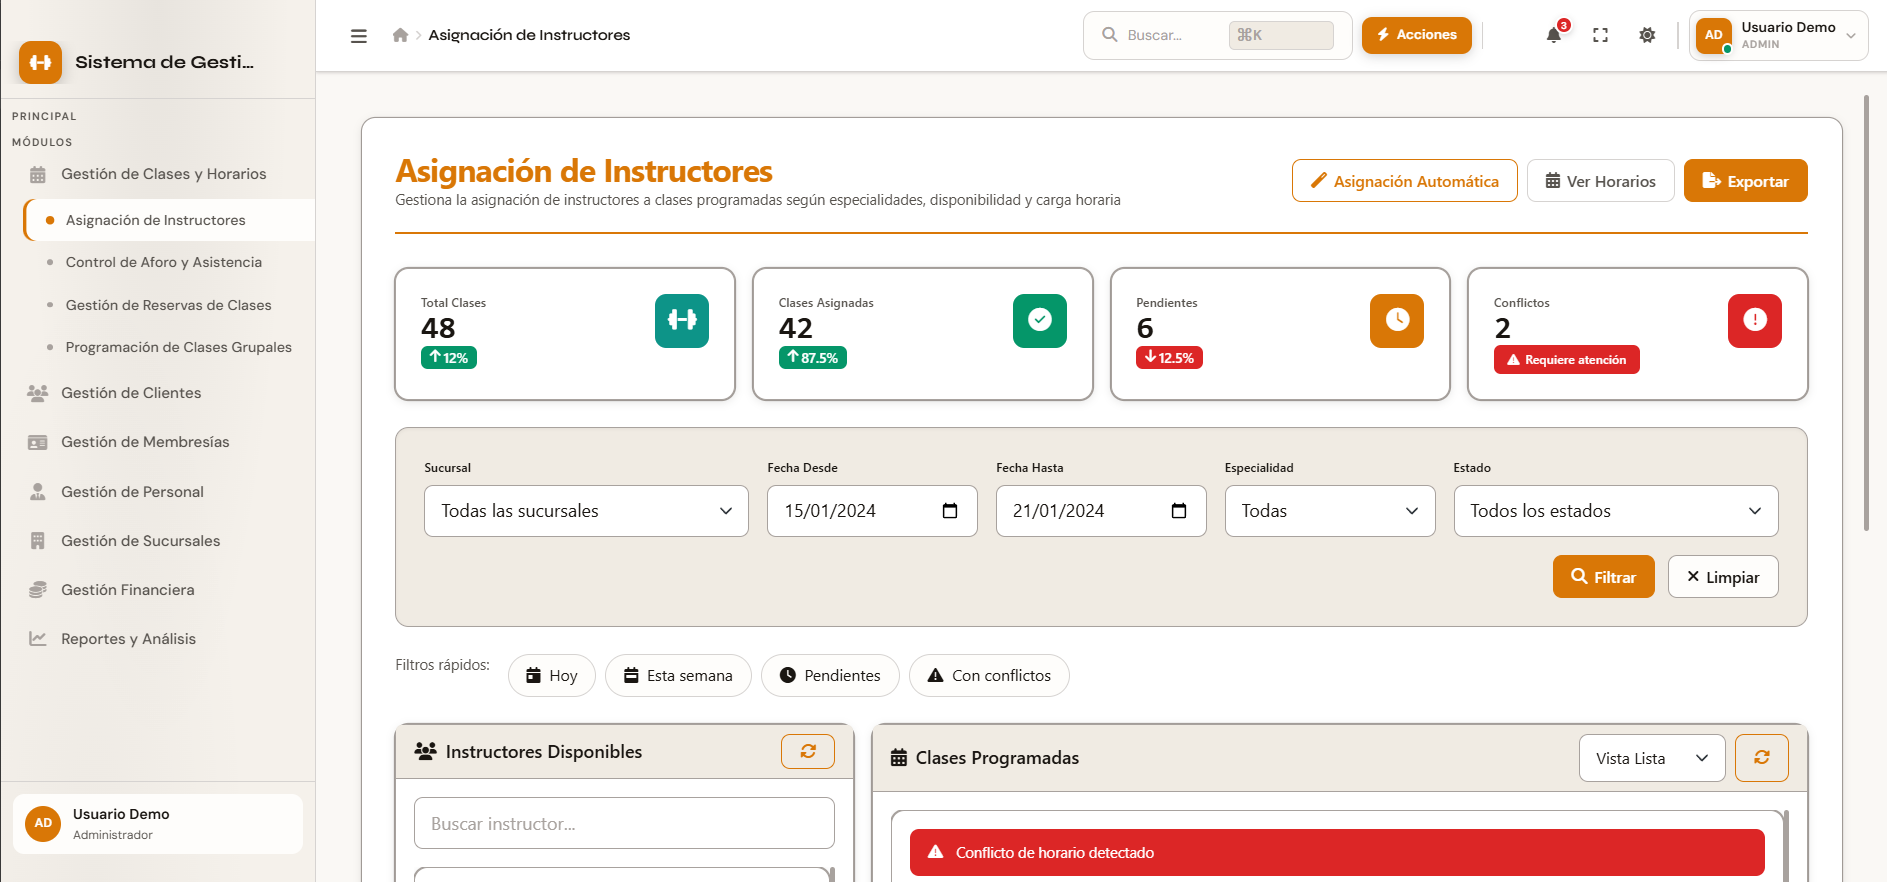Focus the Buscar instructor field
This screenshot has height=882, width=1887.
click(x=624, y=823)
